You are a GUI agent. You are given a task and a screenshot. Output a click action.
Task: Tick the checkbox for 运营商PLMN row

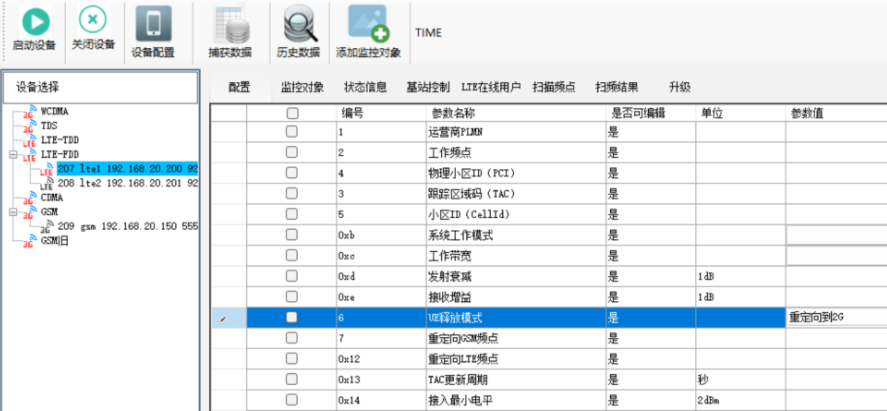pyautogui.click(x=292, y=132)
